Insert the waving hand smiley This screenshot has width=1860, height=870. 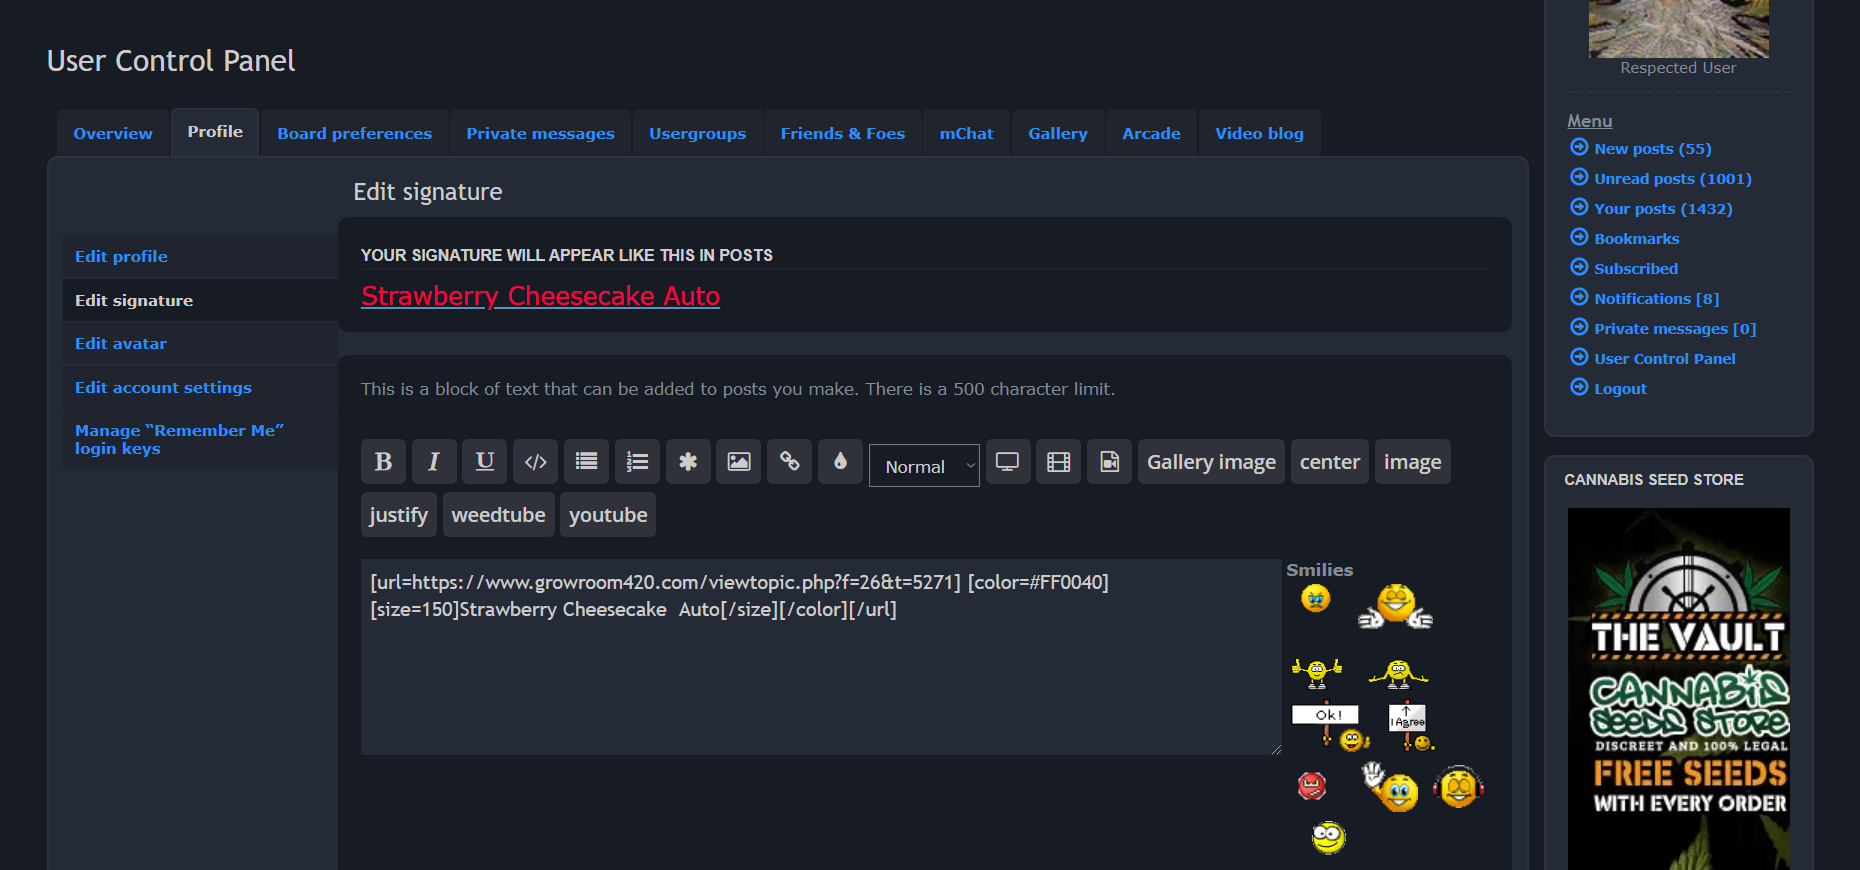pos(1389,787)
